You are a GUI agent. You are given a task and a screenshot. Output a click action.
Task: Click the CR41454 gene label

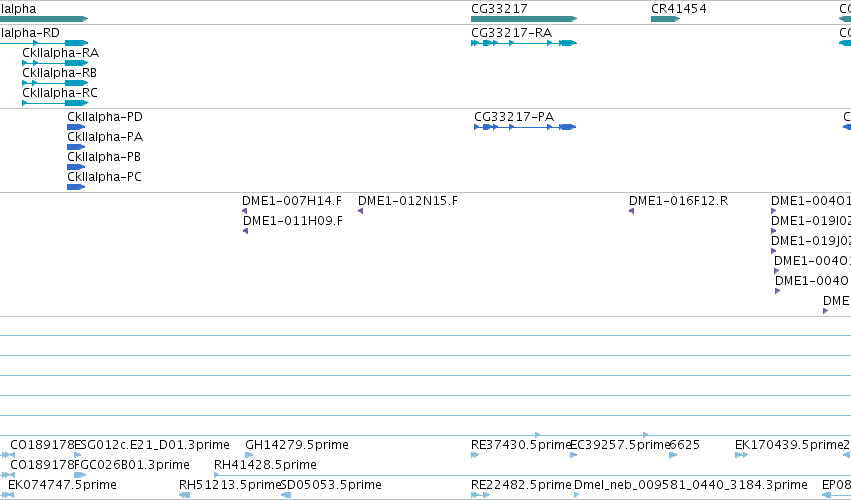pyautogui.click(x=679, y=9)
